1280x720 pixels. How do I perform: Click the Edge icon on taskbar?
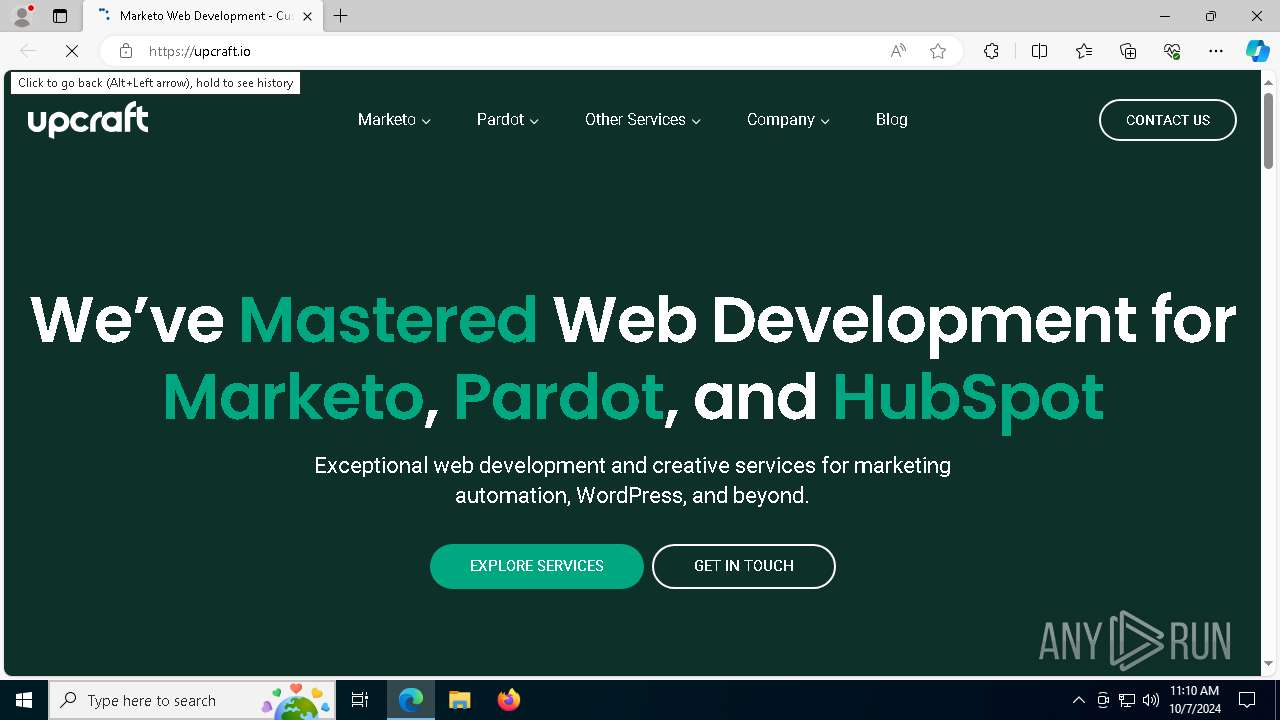point(411,700)
